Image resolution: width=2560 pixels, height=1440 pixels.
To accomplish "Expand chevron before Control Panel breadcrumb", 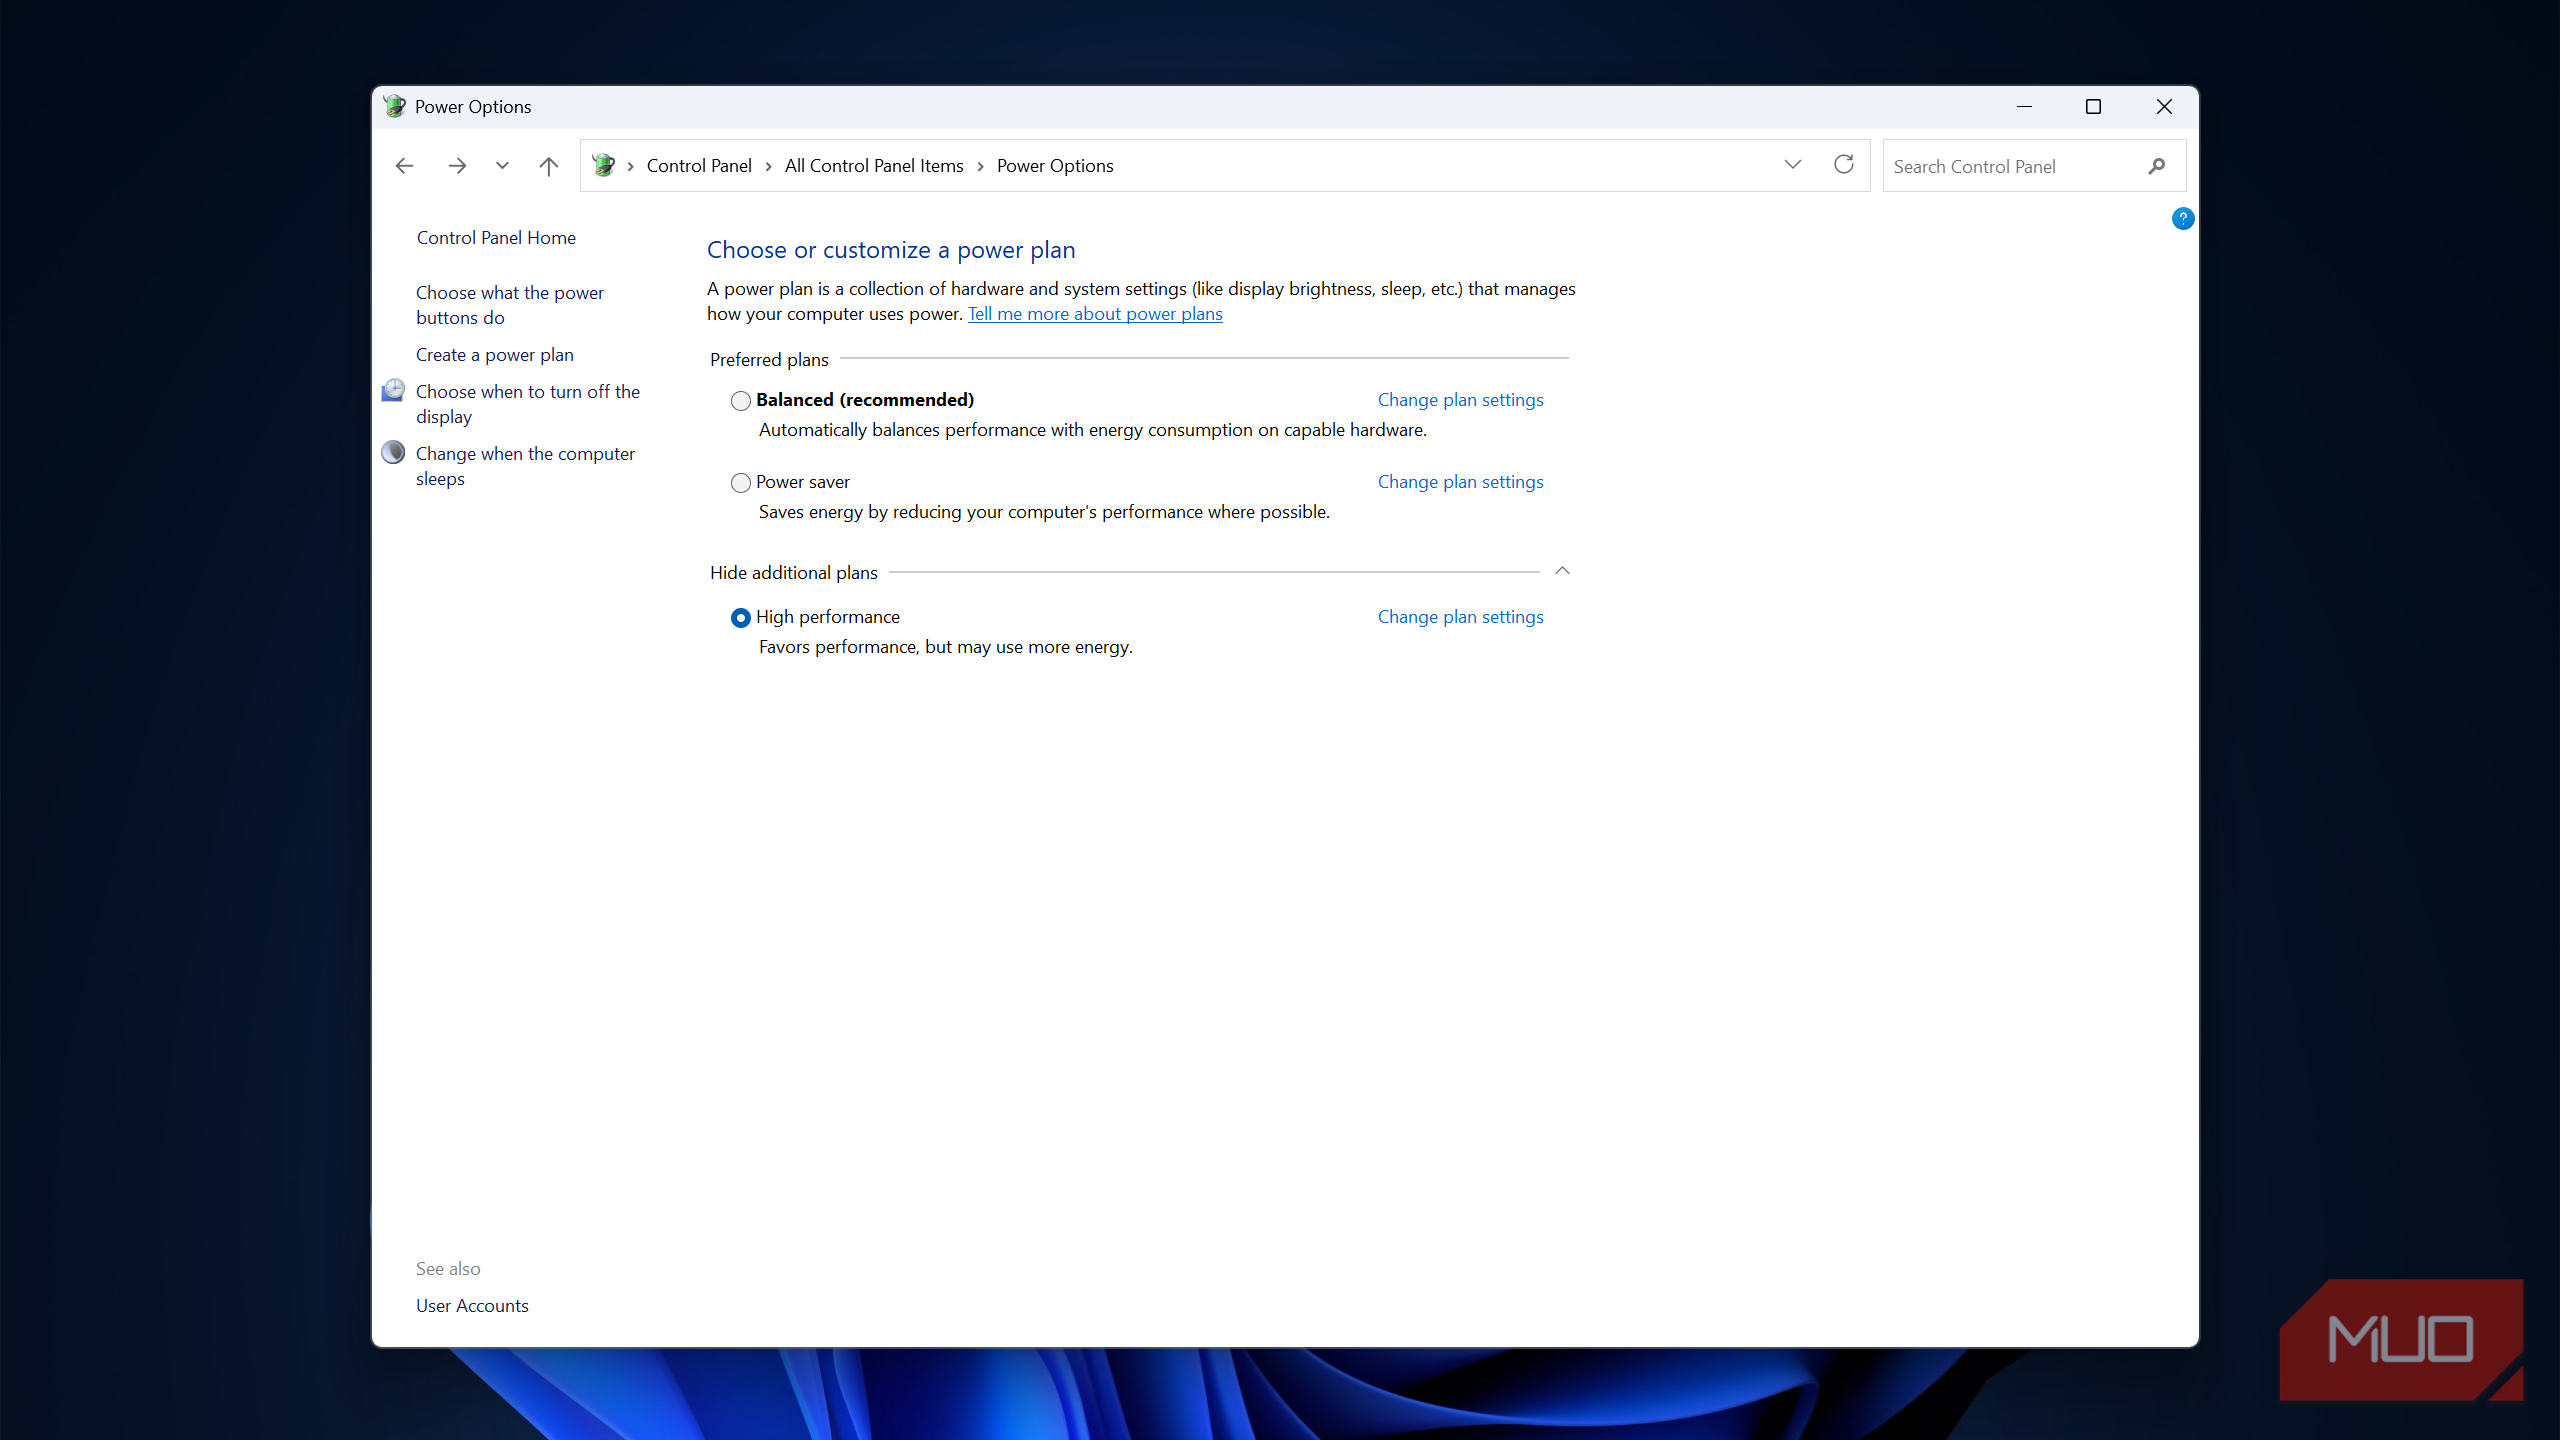I will click(630, 167).
